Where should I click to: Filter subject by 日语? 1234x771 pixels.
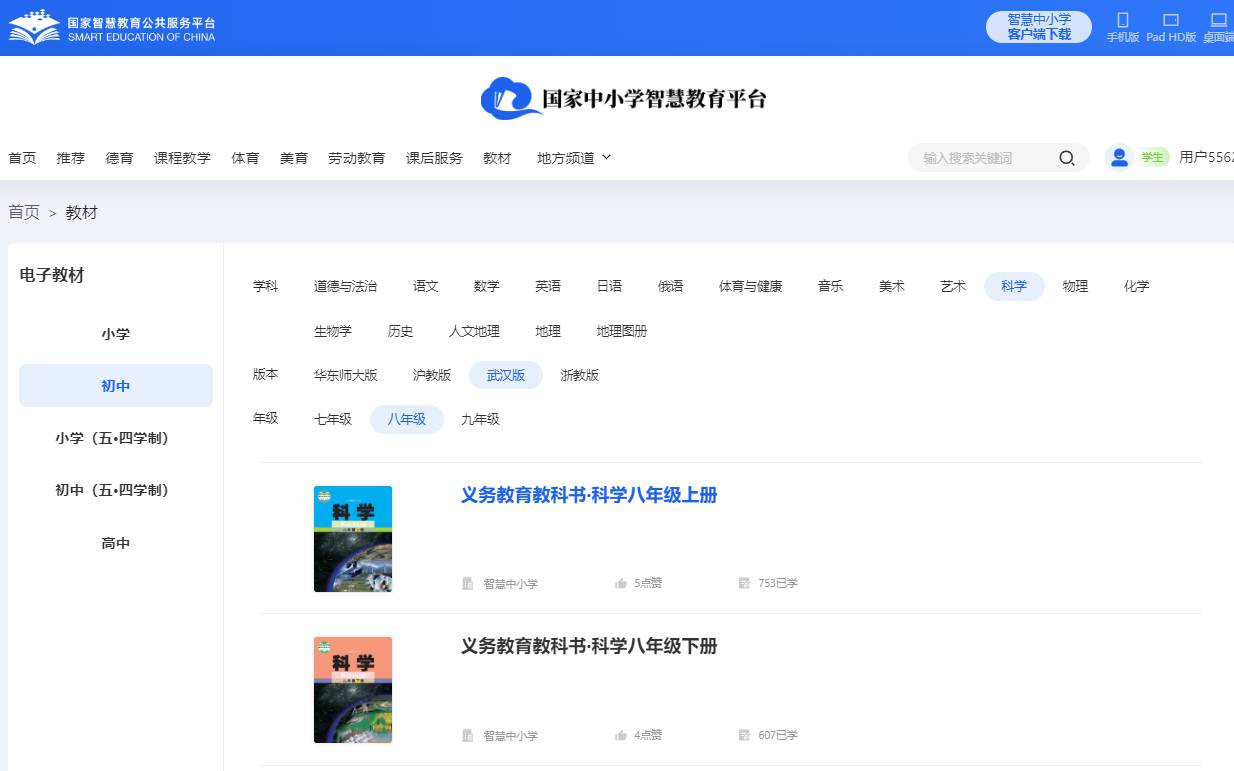[609, 286]
